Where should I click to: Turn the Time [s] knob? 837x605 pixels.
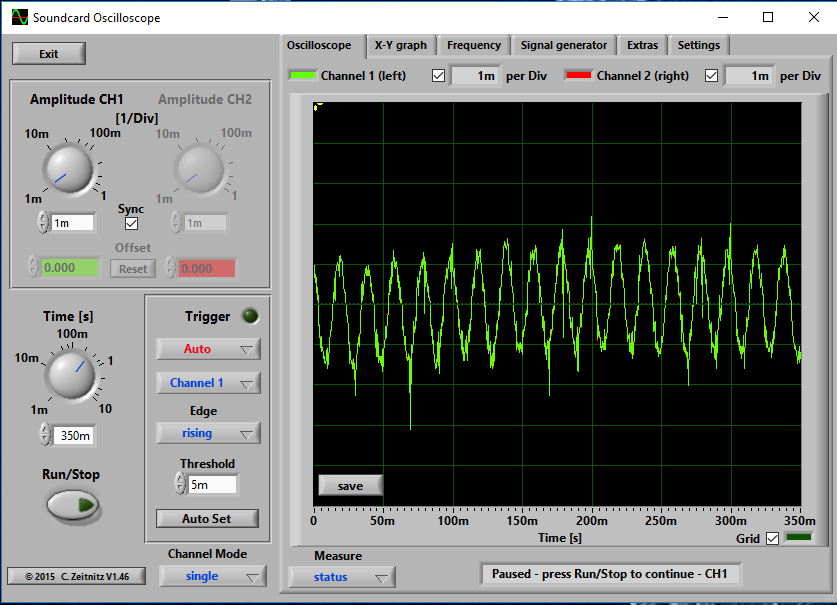[72, 375]
